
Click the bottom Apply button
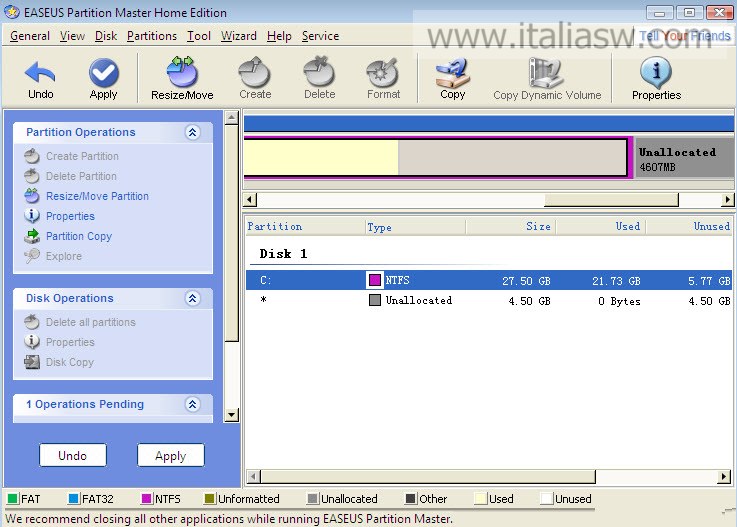tap(171, 455)
